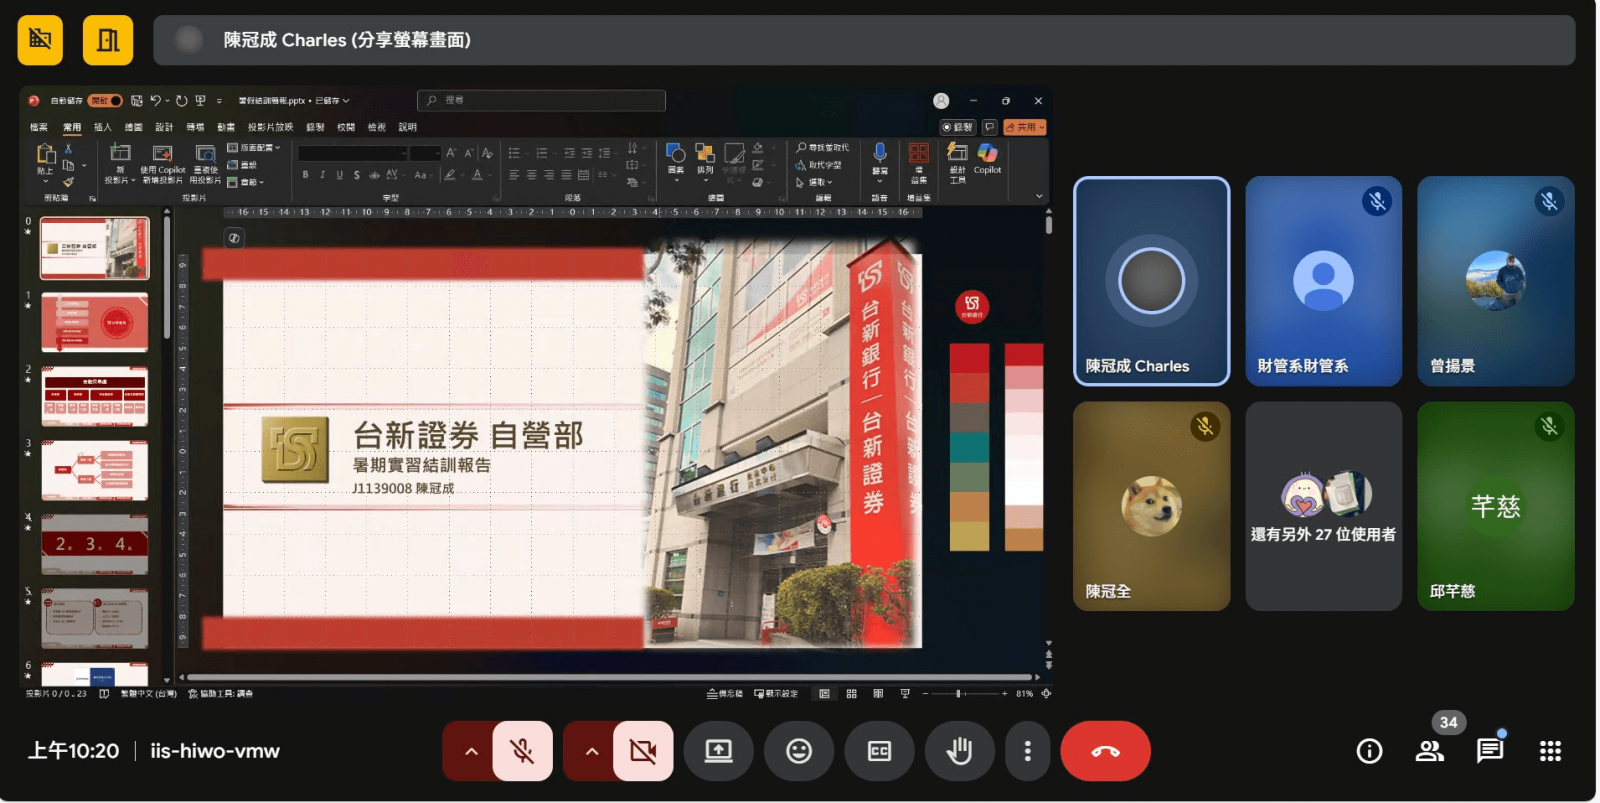Image resolution: width=1600 pixels, height=803 pixels.
Task: Select the 陳冠成 Charles participant tile
Action: click(x=1151, y=281)
